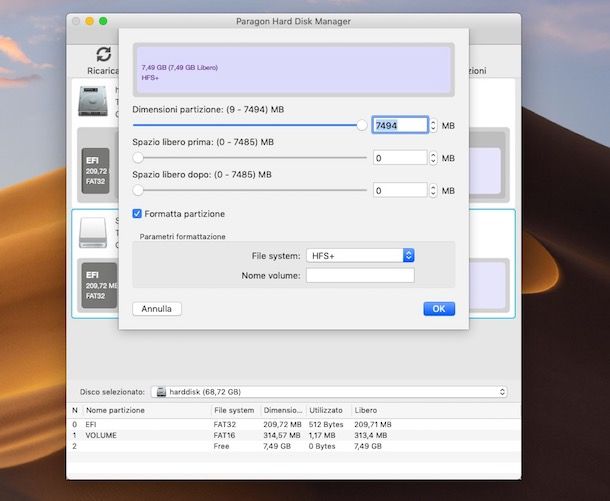
Task: Click the Dimensioni partizione value field 7494
Action: click(x=400, y=125)
